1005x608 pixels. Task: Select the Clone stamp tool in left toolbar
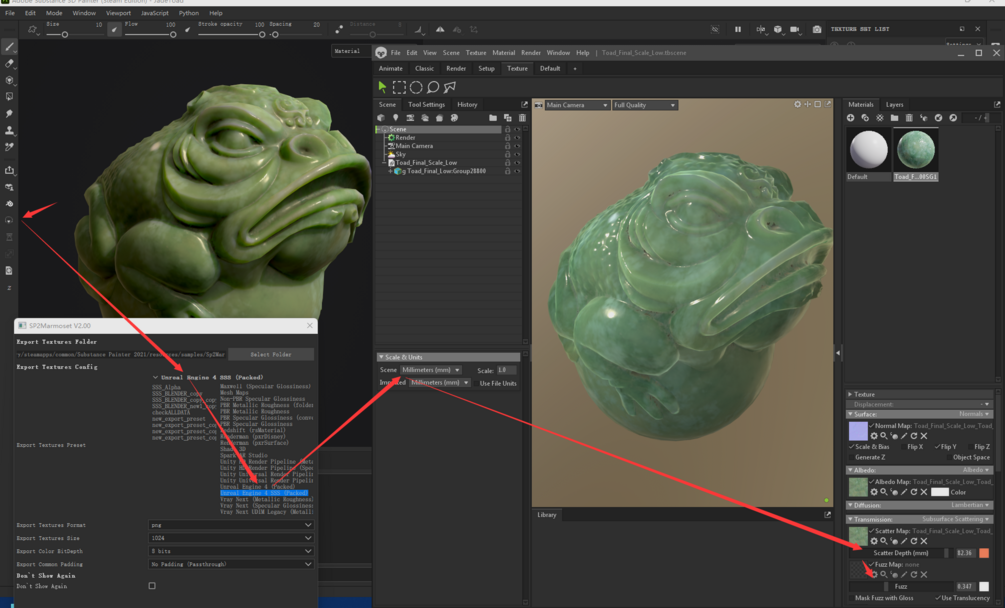(x=9, y=130)
